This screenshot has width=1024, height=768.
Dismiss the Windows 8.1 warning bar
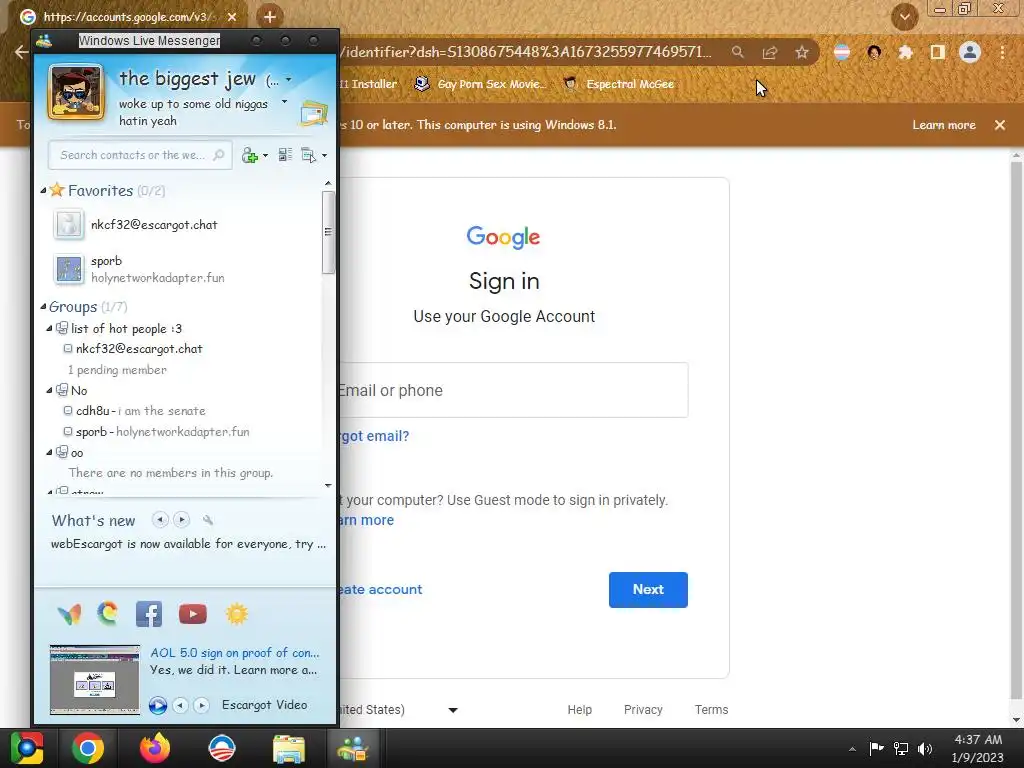pos(1000,125)
